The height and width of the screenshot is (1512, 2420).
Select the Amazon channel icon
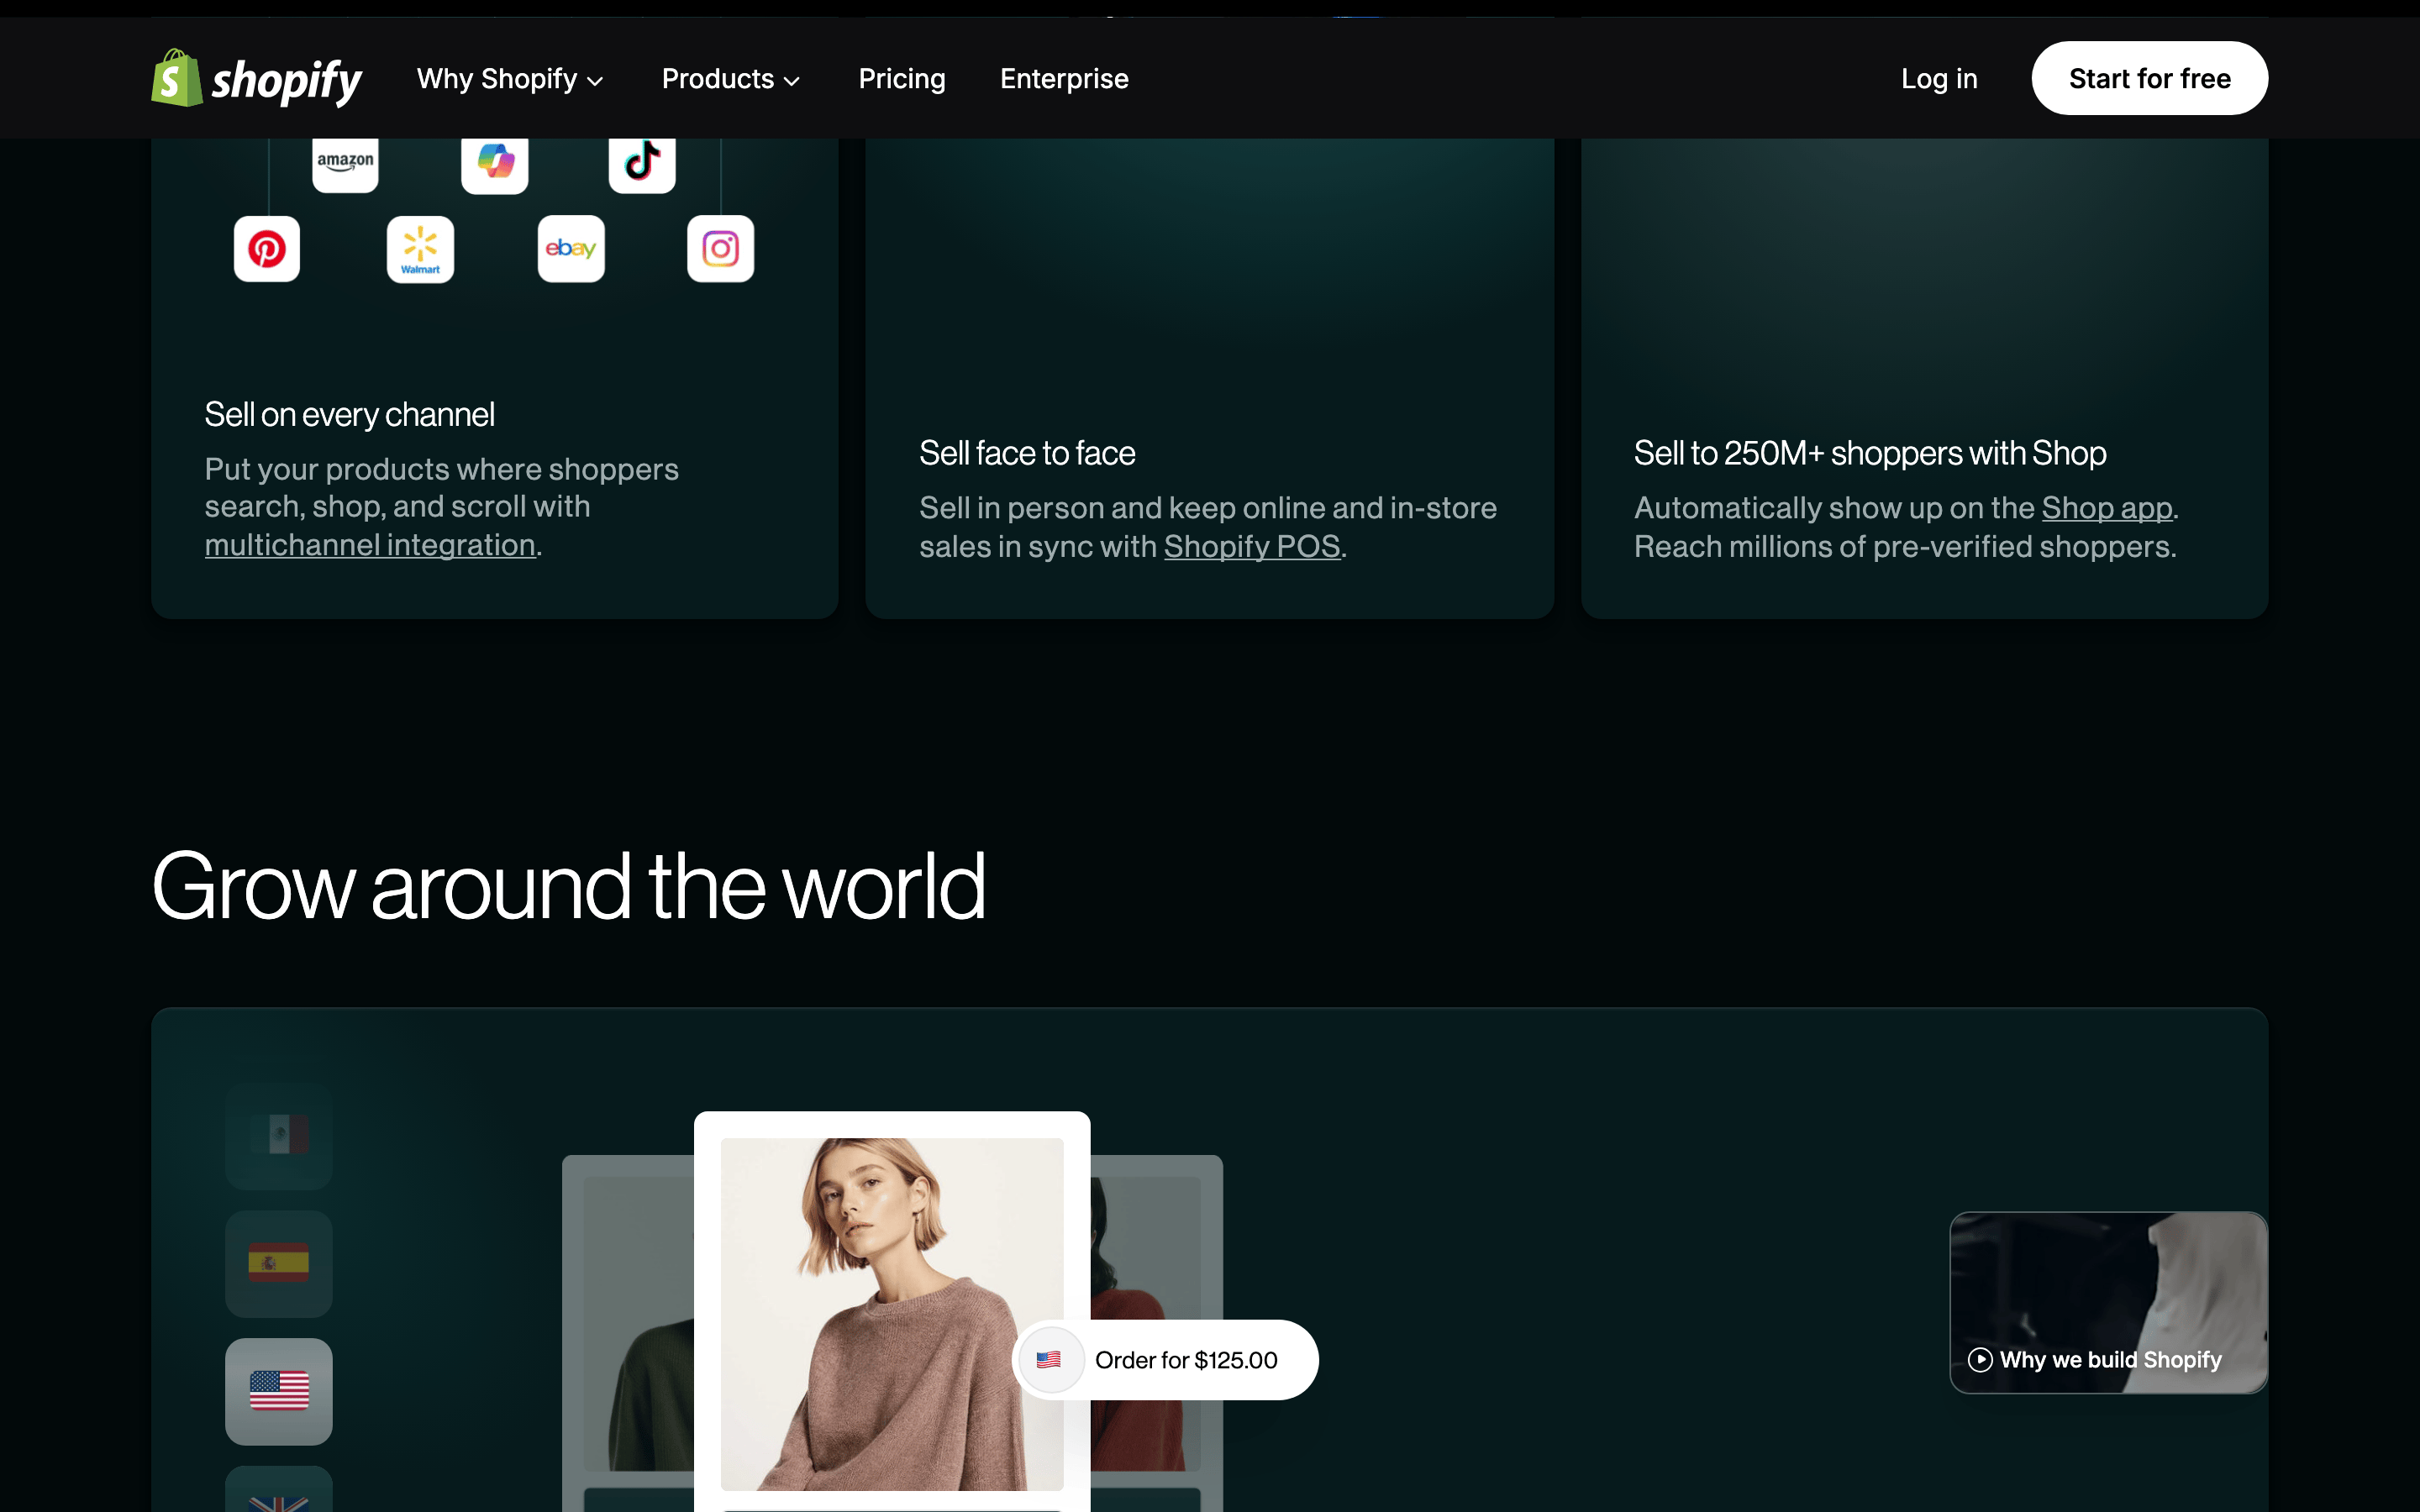345,163
